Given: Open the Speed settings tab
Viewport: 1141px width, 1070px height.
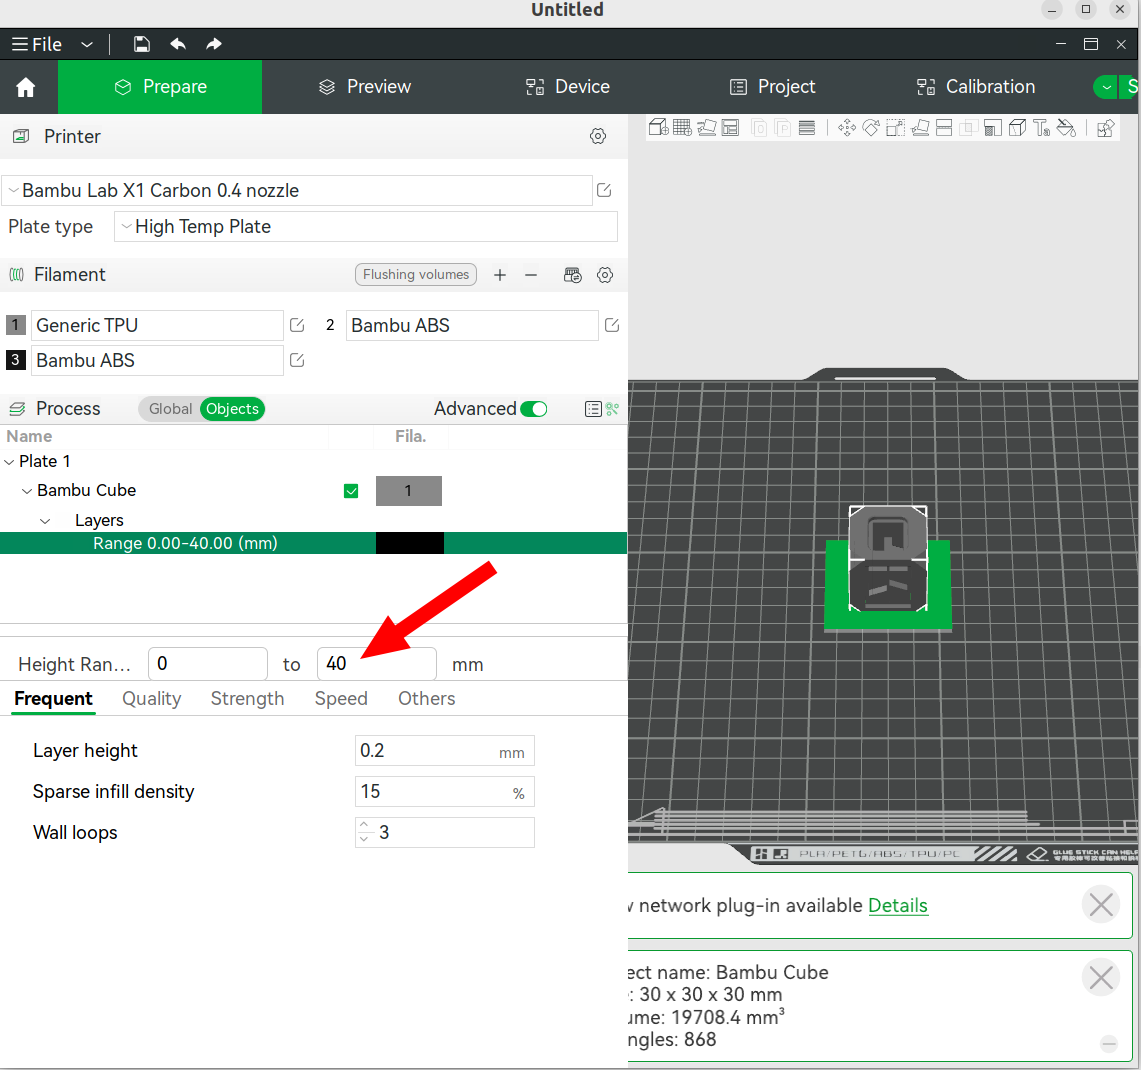Looking at the screenshot, I should [x=341, y=699].
